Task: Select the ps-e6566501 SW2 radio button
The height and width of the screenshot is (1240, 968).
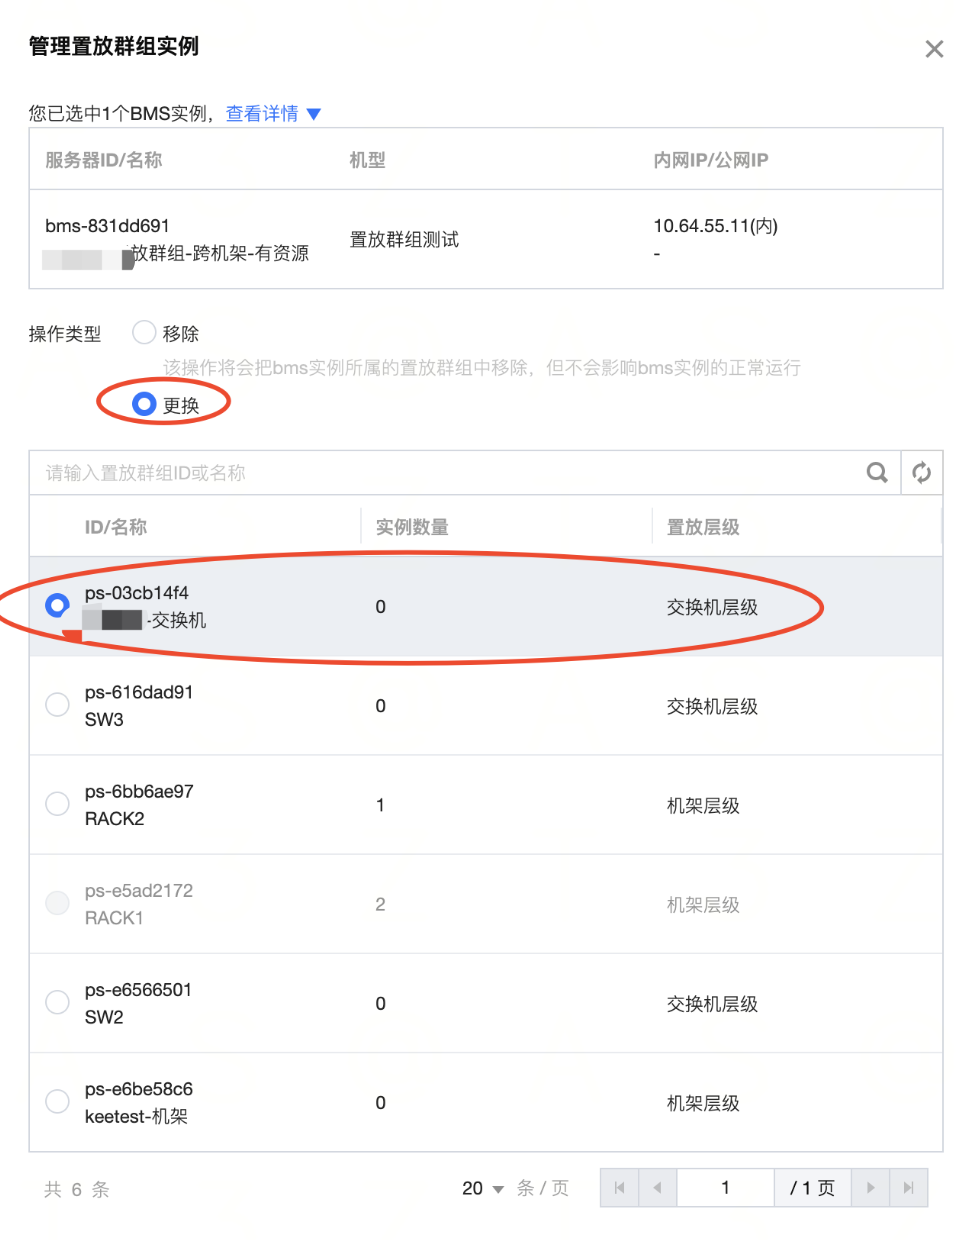Action: [x=58, y=1002]
